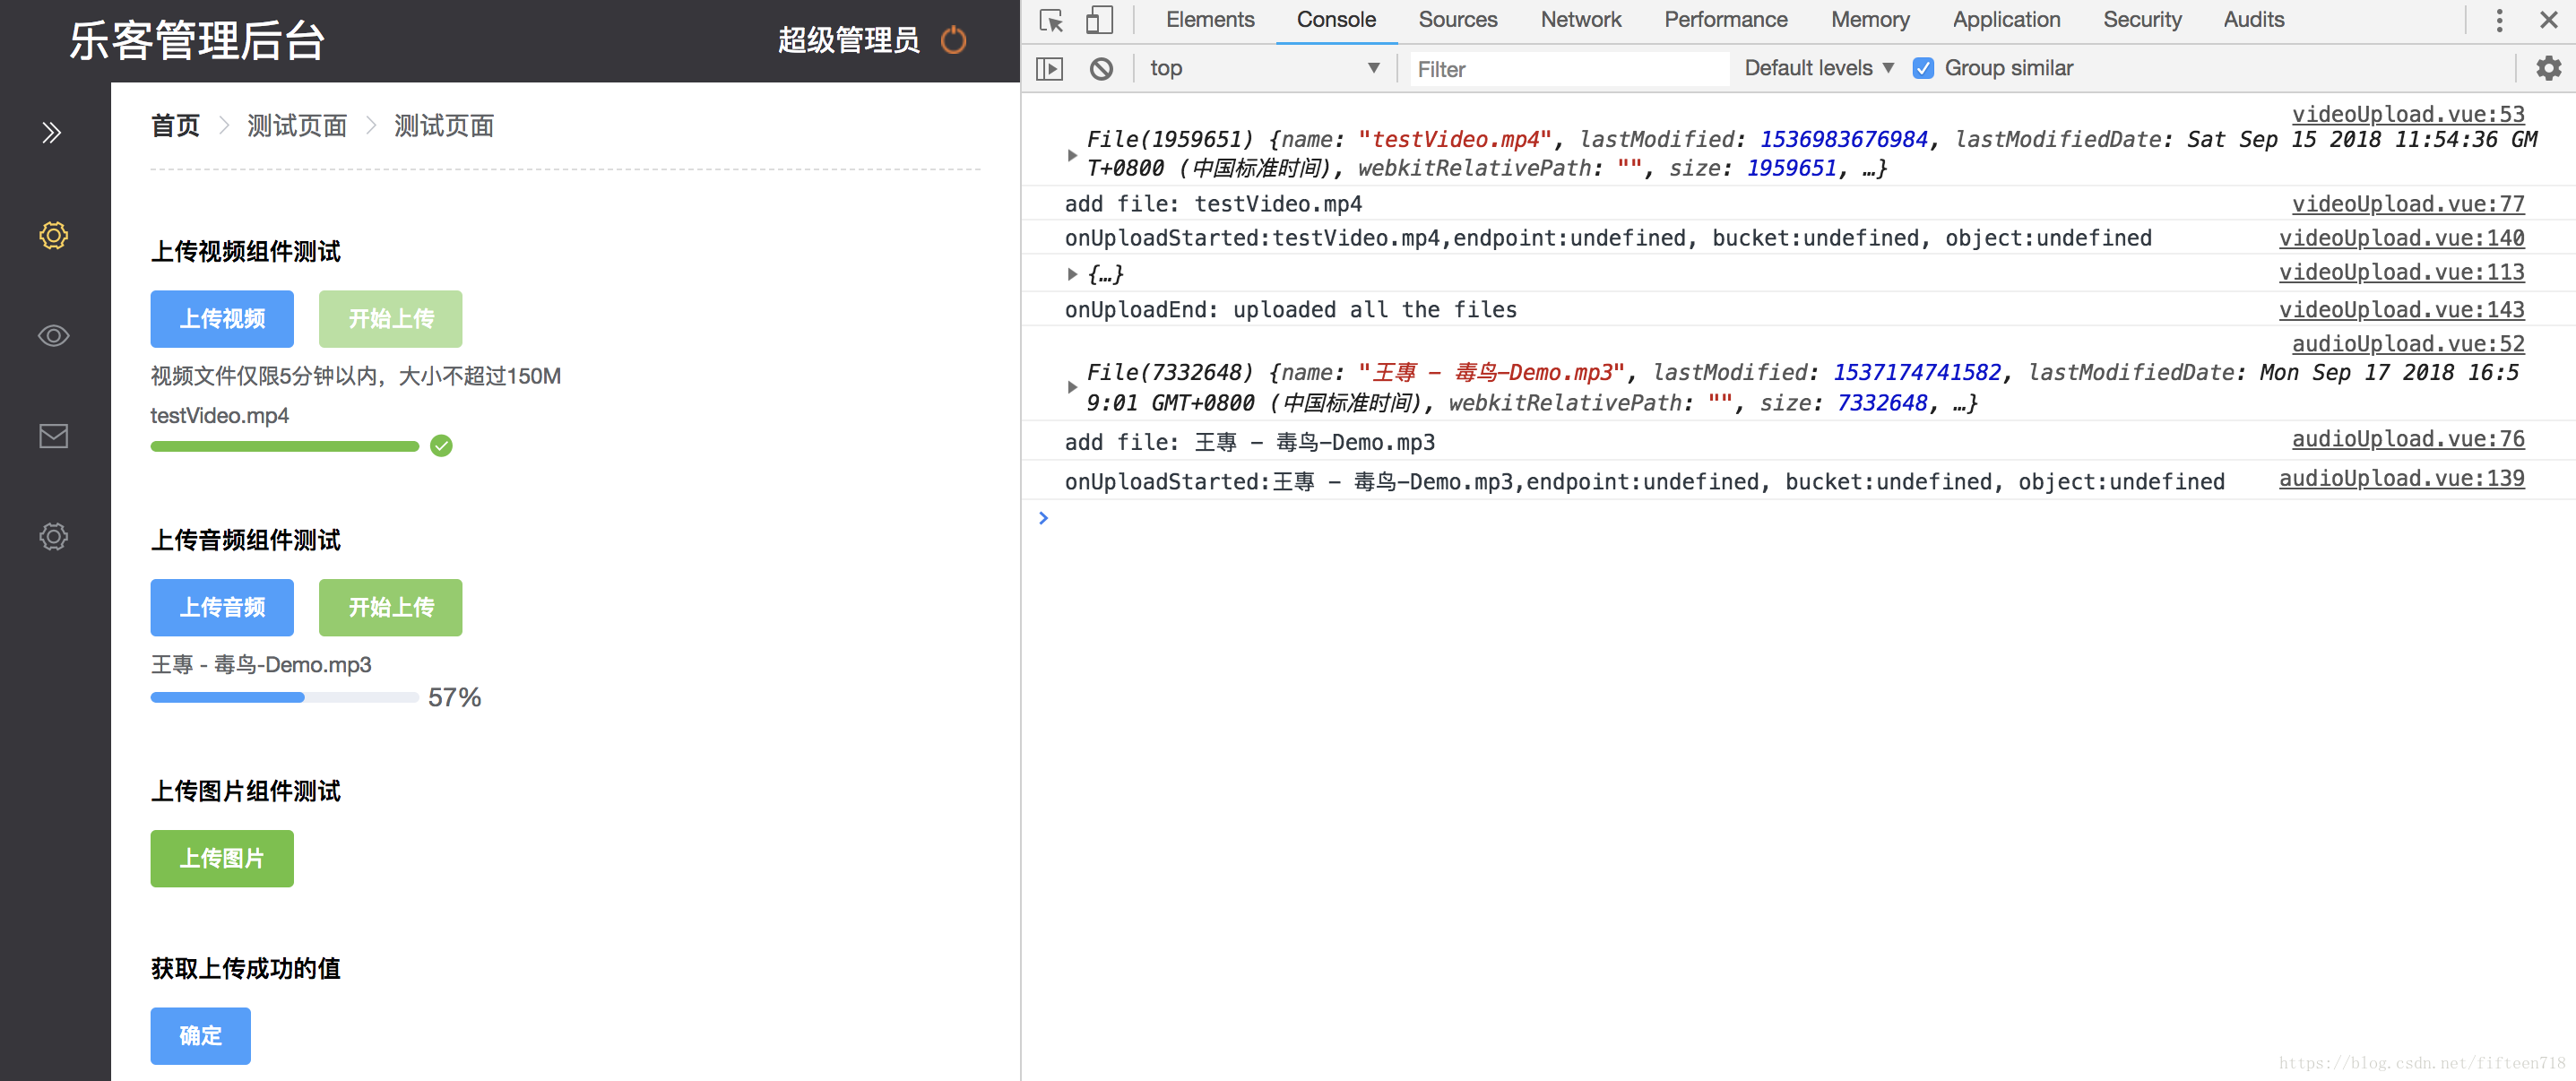
Task: Click the 上传视频 button
Action: pyautogui.click(x=222, y=319)
